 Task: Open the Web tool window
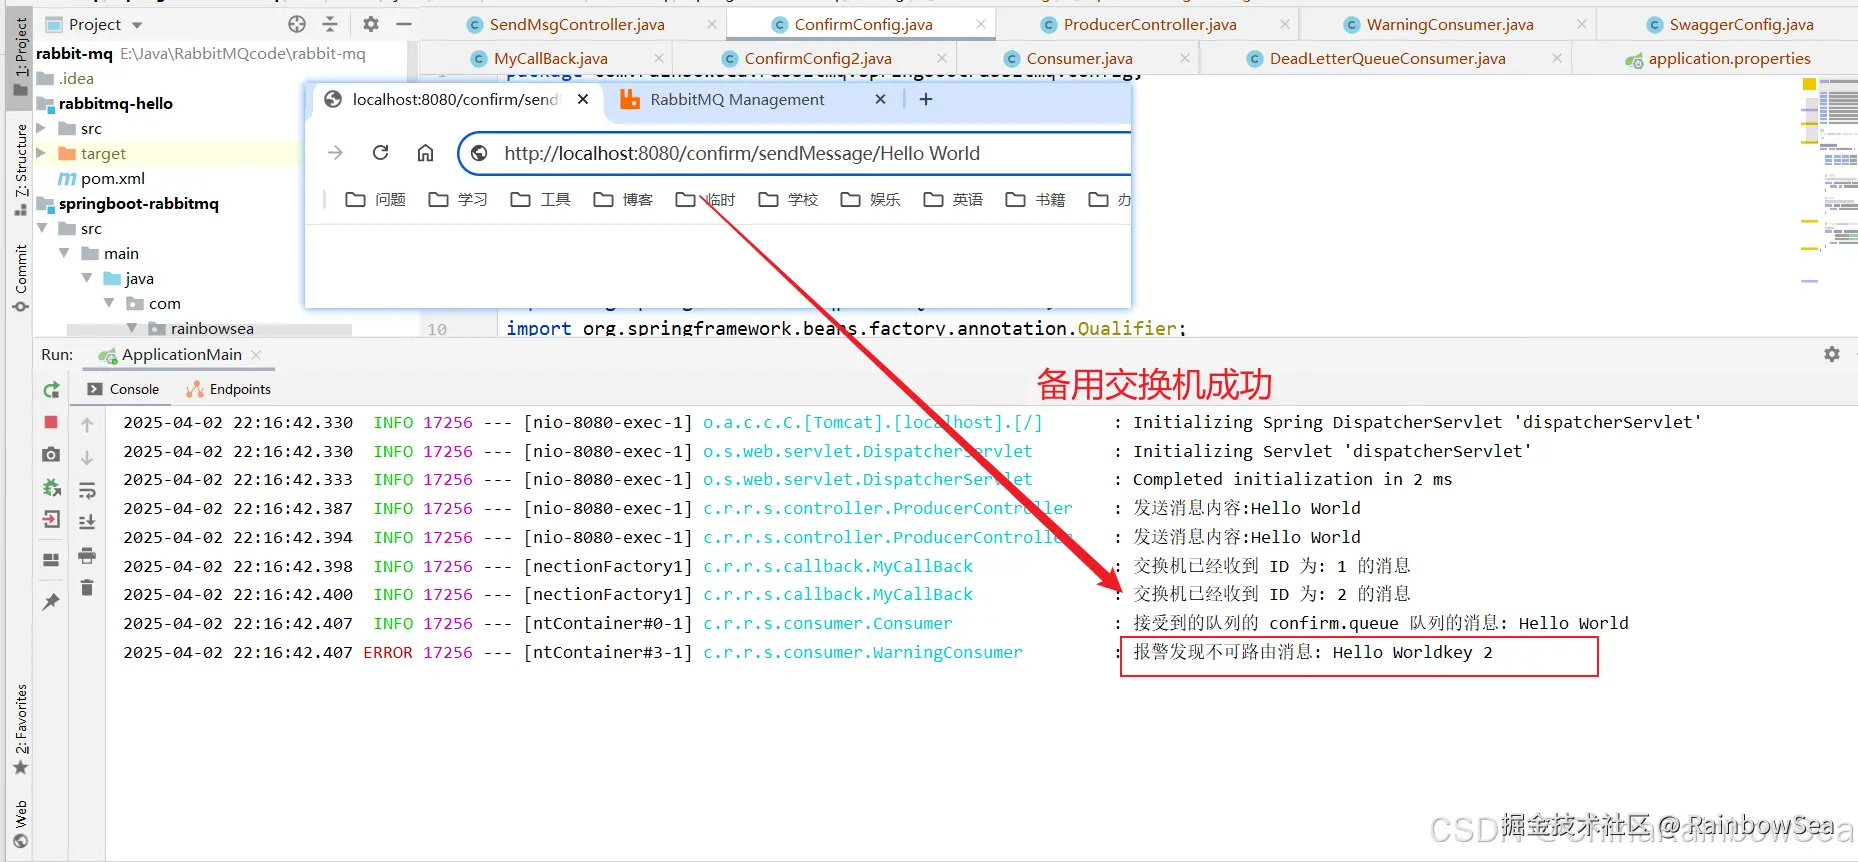coord(20,824)
